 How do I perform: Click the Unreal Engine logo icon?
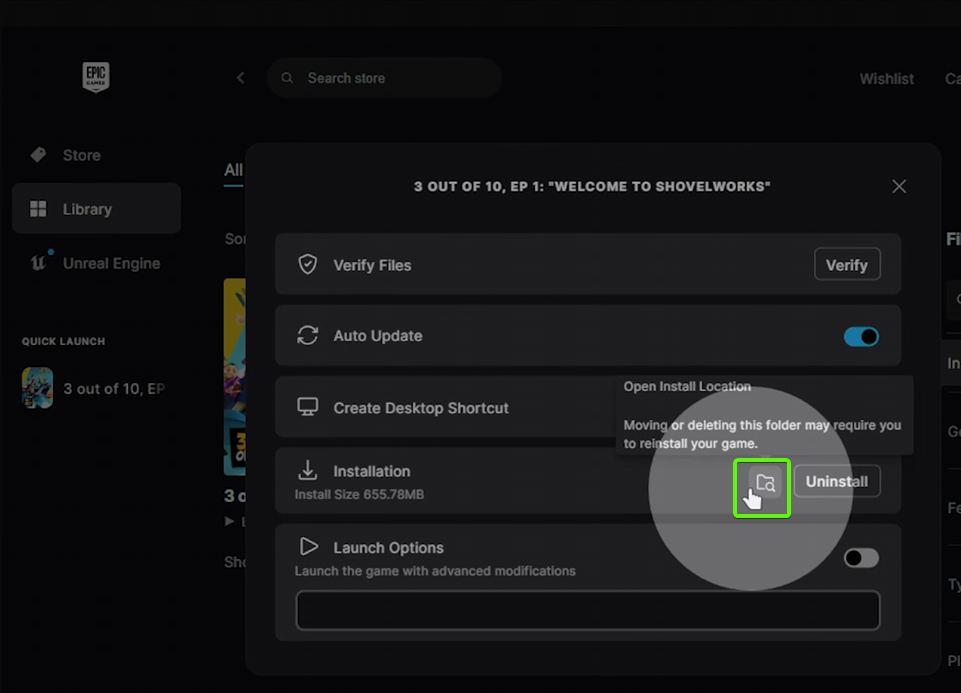click(38, 263)
